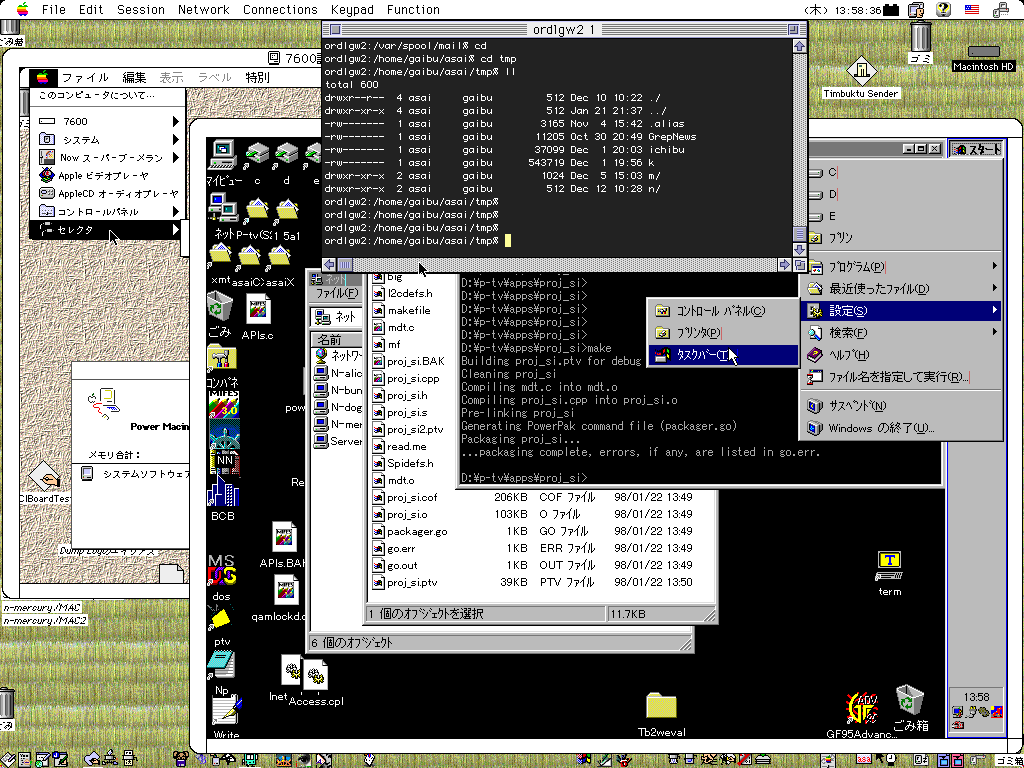Open the term desktop icon
Viewport: 1024px width, 768px height.
click(x=889, y=566)
